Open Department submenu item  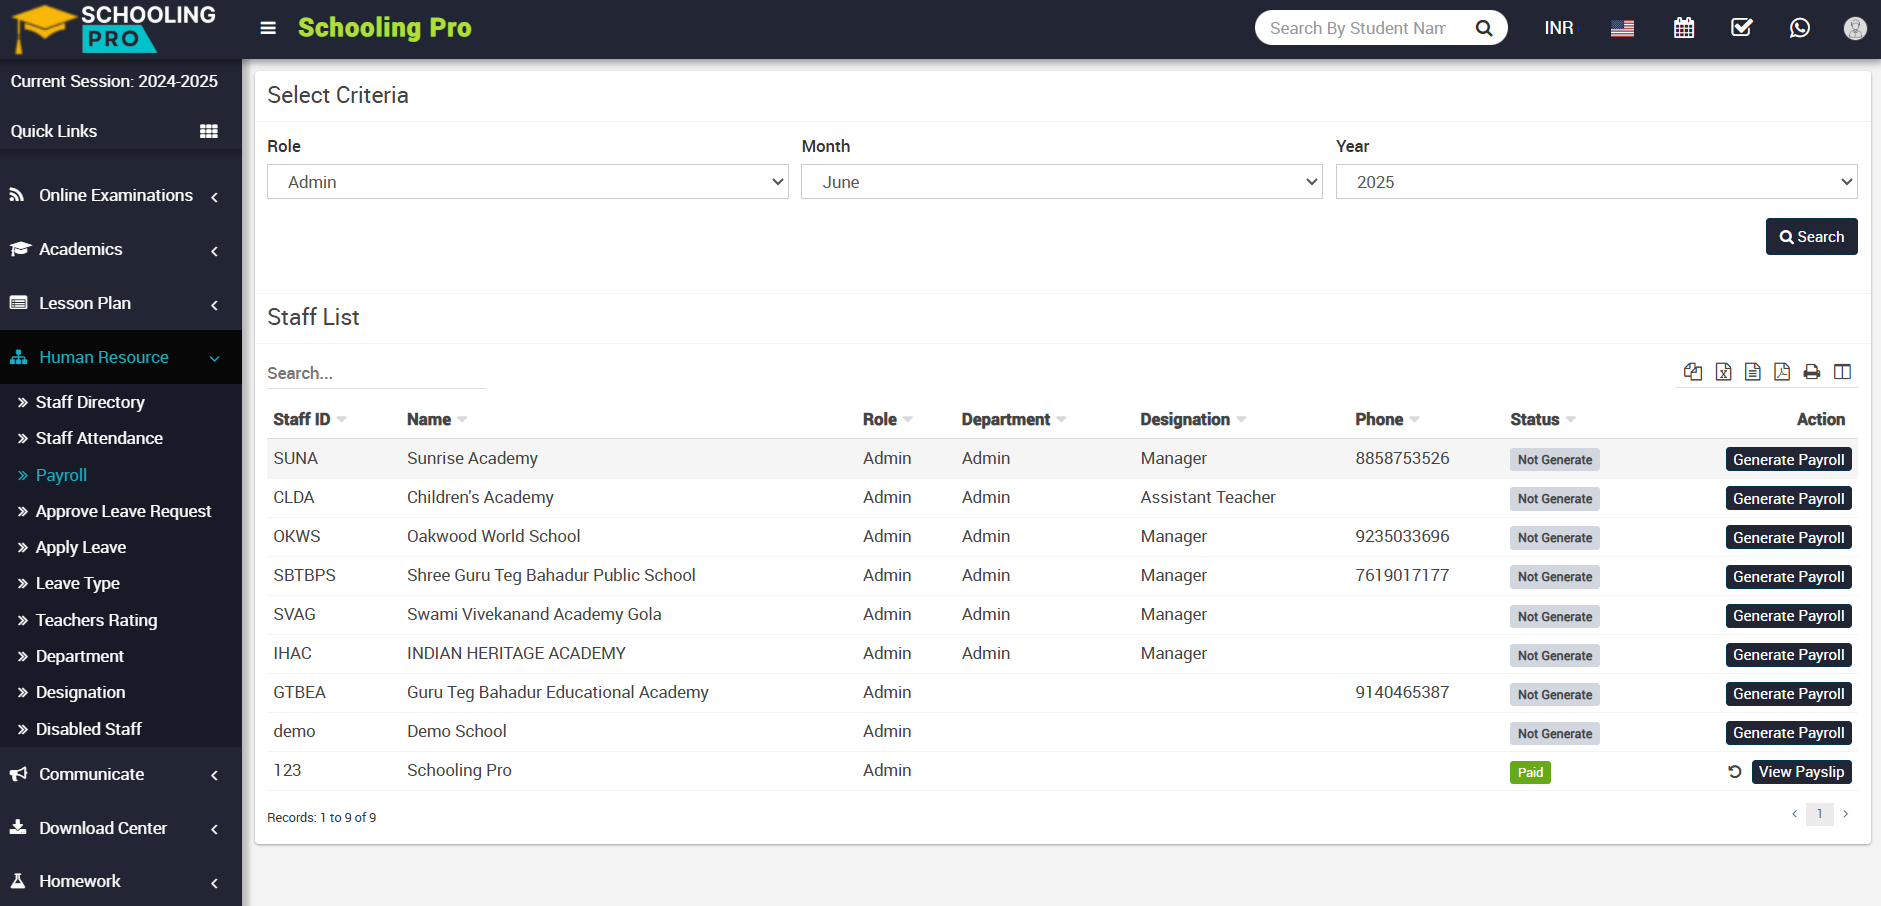pos(79,656)
